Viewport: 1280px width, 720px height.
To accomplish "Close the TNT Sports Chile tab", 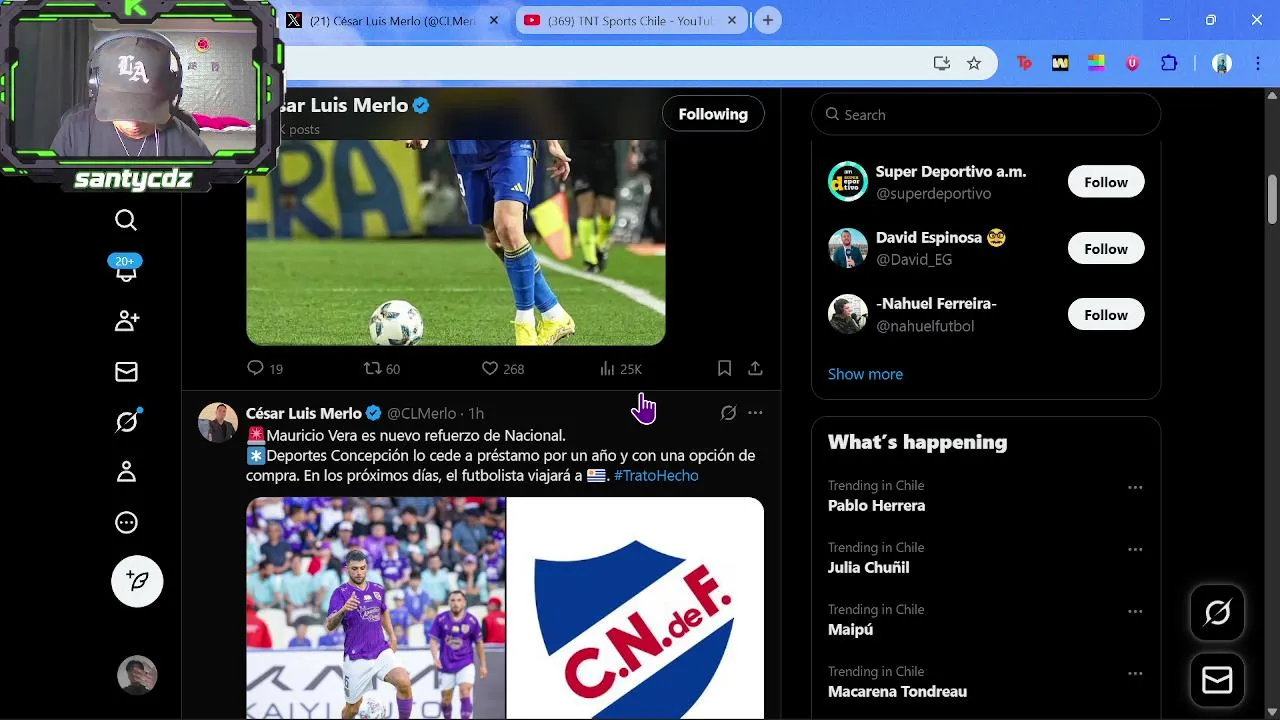I will [x=732, y=20].
